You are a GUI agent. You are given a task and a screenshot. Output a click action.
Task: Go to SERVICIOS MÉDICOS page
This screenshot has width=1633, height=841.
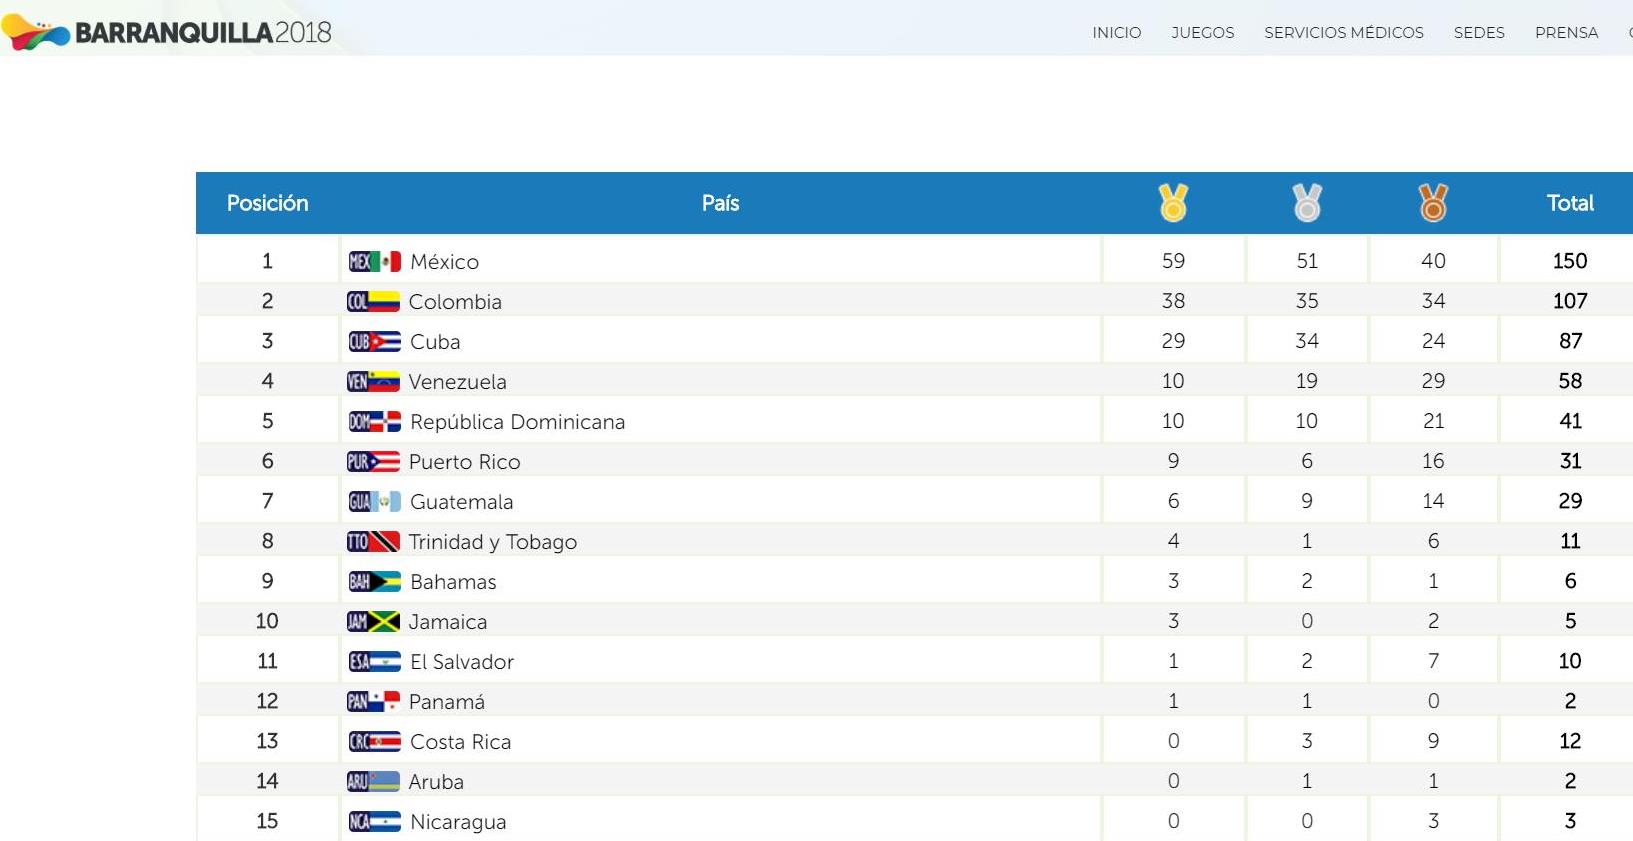1343,33
